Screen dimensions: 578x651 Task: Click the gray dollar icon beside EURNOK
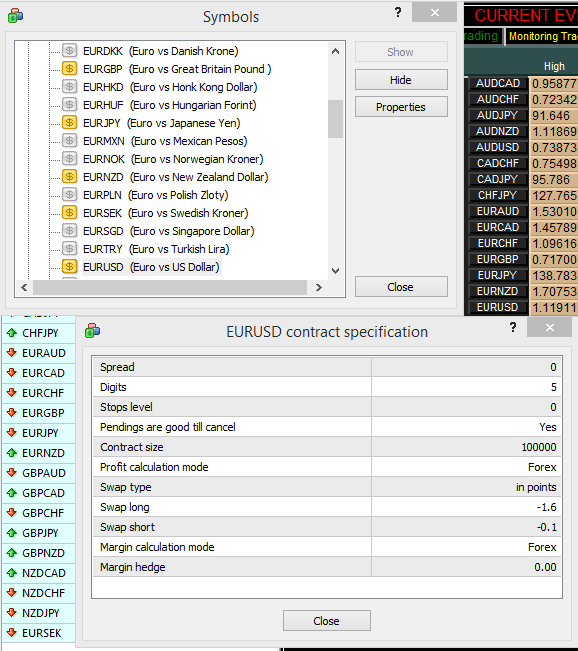coord(69,159)
